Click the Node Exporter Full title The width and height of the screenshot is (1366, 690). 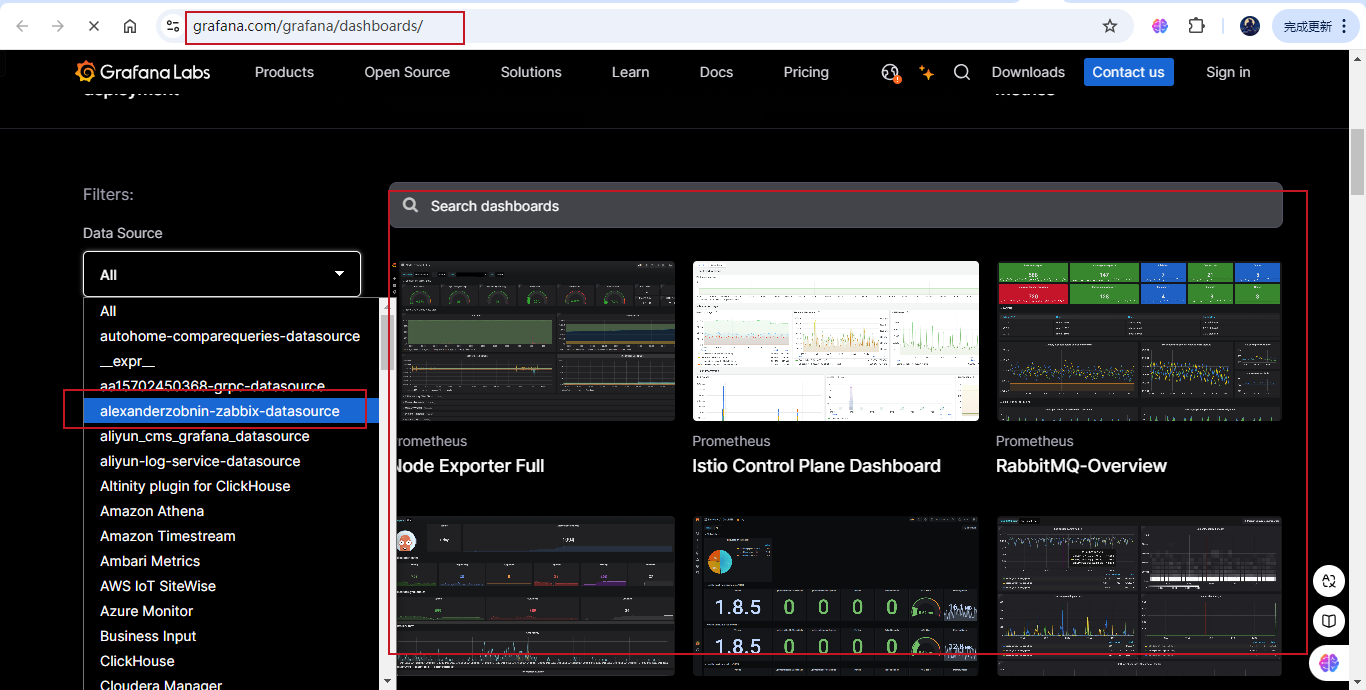[468, 465]
